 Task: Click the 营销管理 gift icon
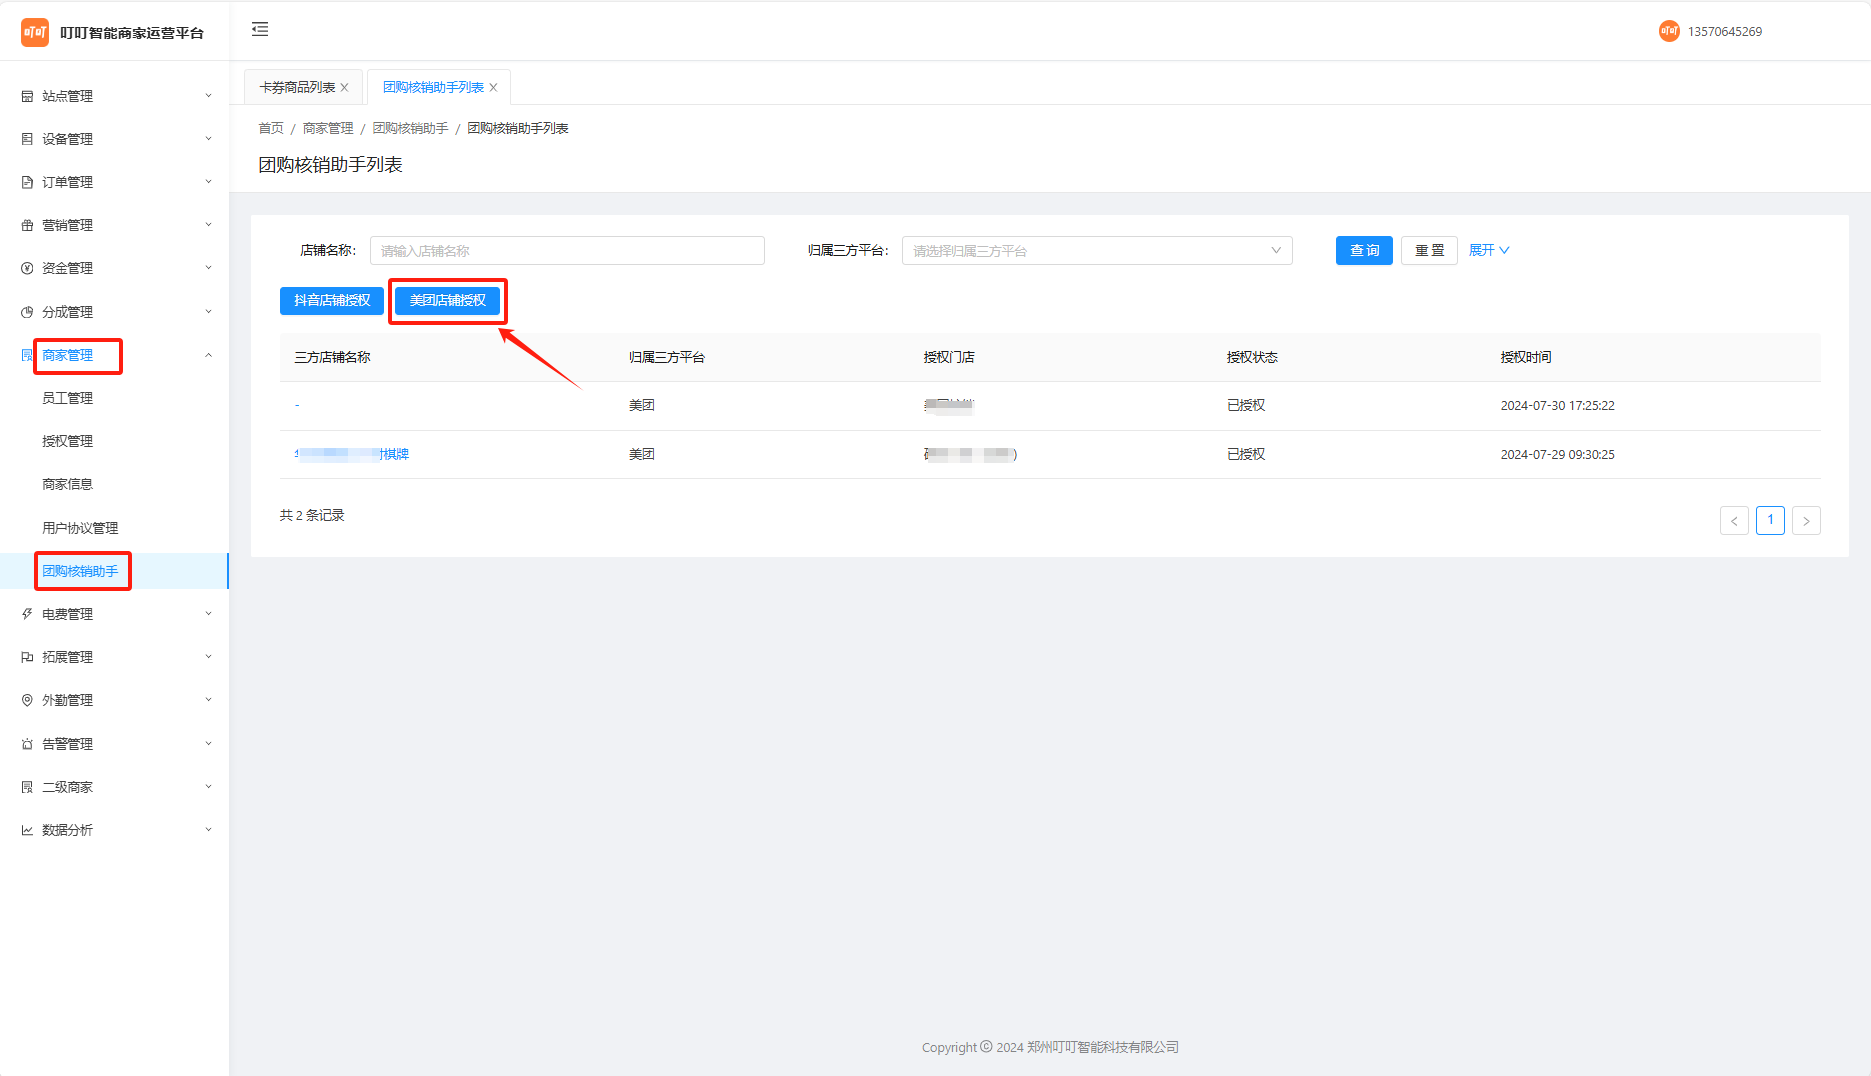pyautogui.click(x=27, y=225)
